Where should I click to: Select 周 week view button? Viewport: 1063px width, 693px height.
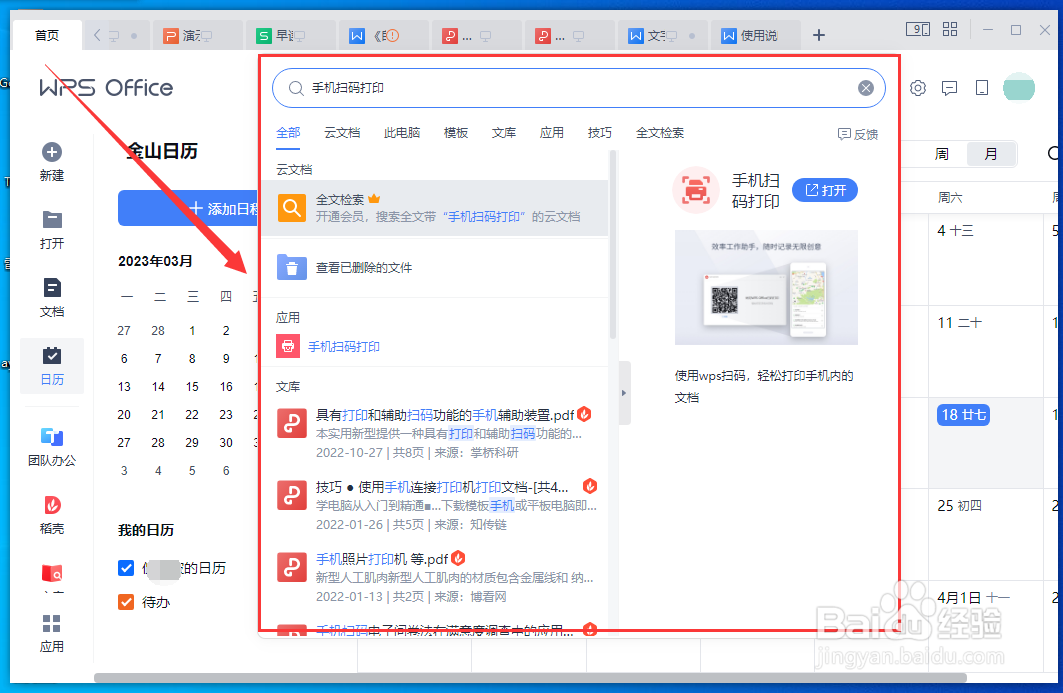(942, 154)
